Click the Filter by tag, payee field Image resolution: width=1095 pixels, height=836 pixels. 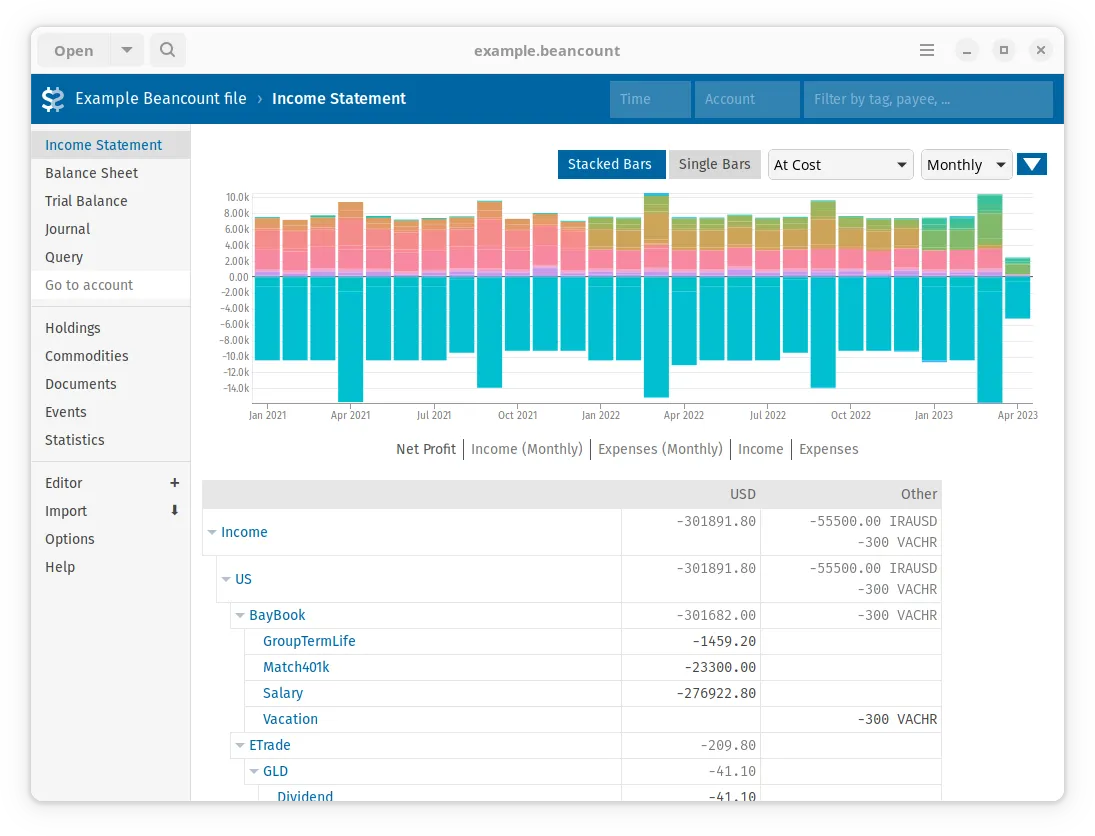click(928, 99)
